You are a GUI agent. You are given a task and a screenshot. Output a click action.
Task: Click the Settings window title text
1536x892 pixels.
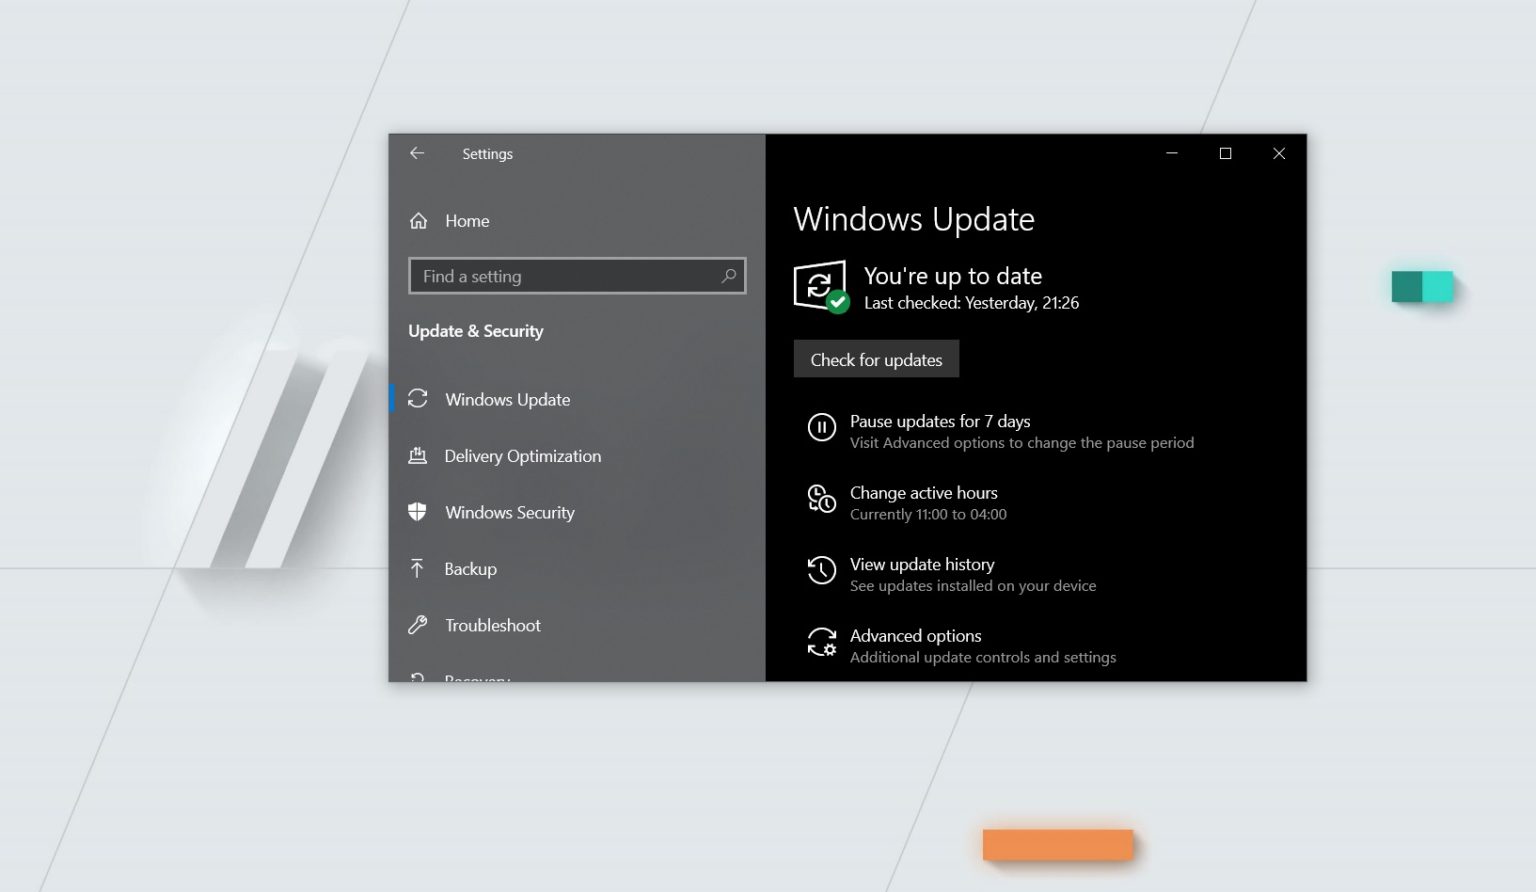coord(488,154)
